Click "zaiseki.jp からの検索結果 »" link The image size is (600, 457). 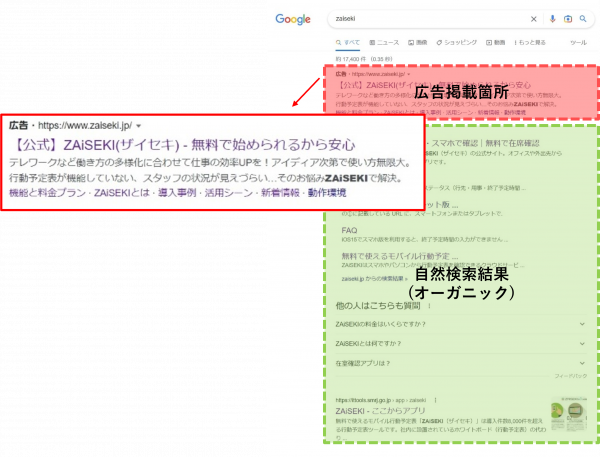pos(374,279)
